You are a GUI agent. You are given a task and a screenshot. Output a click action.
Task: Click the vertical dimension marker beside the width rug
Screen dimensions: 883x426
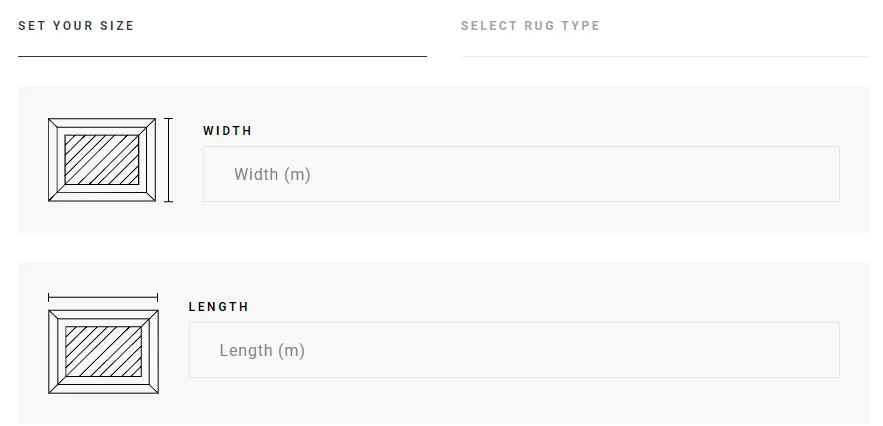168,160
